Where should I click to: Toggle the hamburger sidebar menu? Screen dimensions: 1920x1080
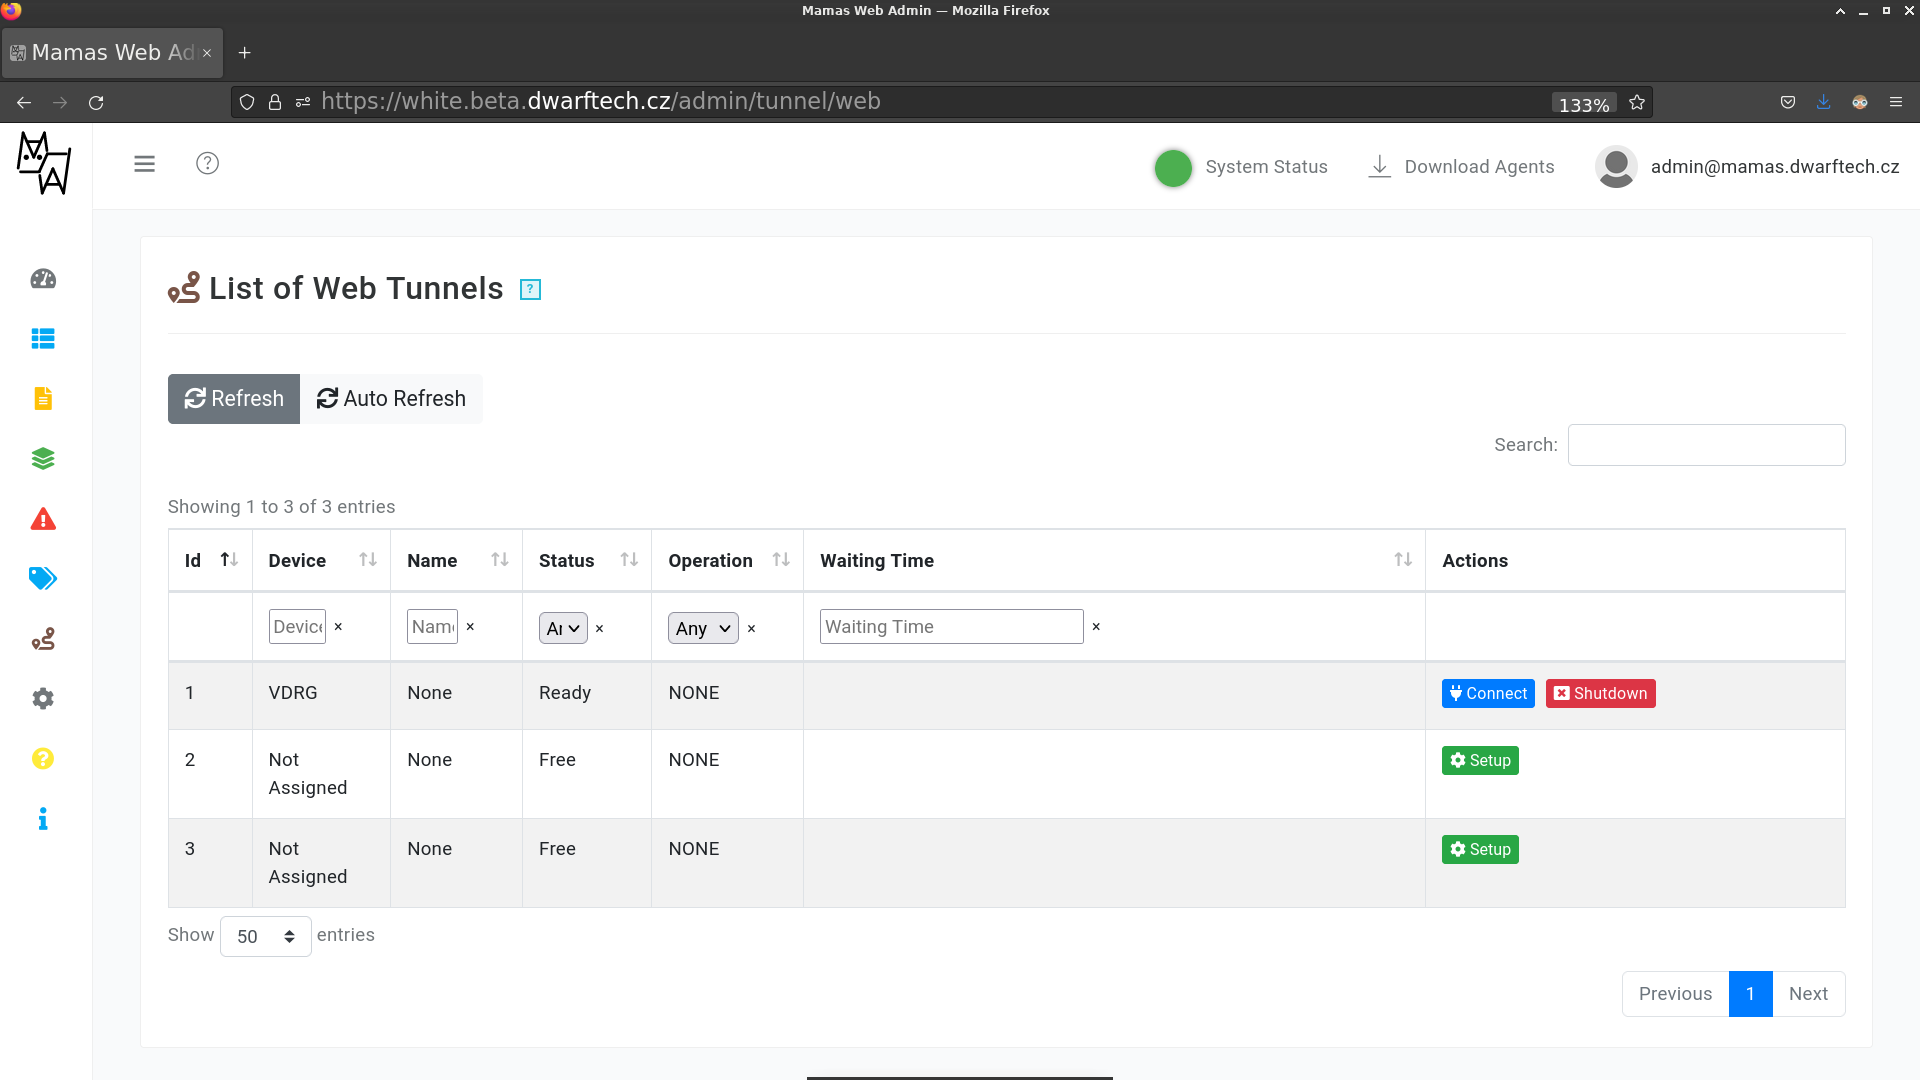pos(145,164)
